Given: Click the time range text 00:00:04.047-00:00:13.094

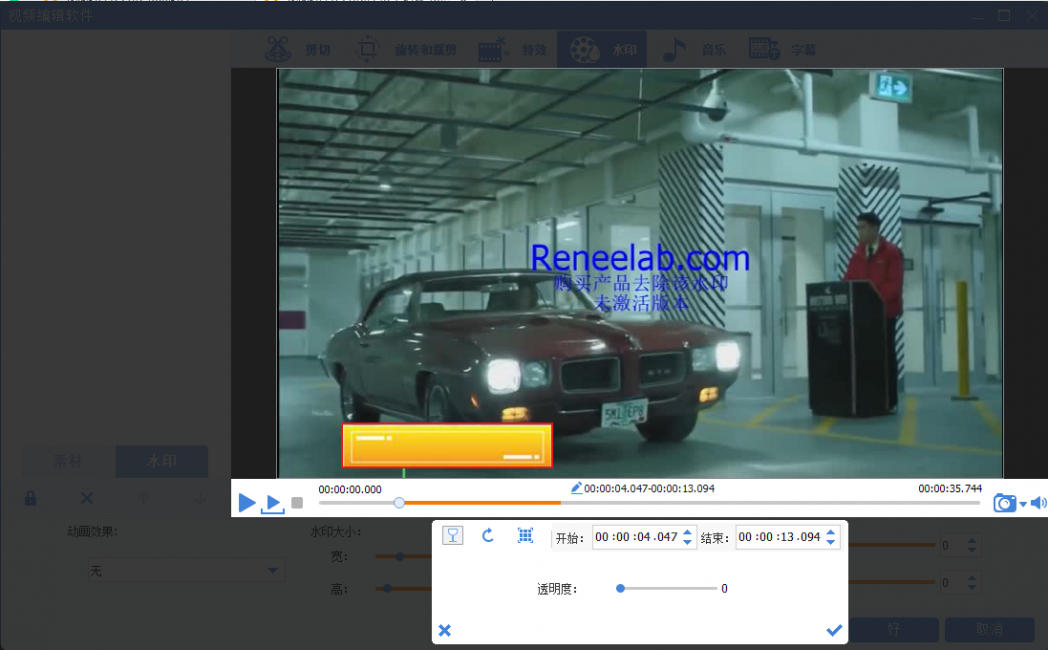Looking at the screenshot, I should click(649, 488).
